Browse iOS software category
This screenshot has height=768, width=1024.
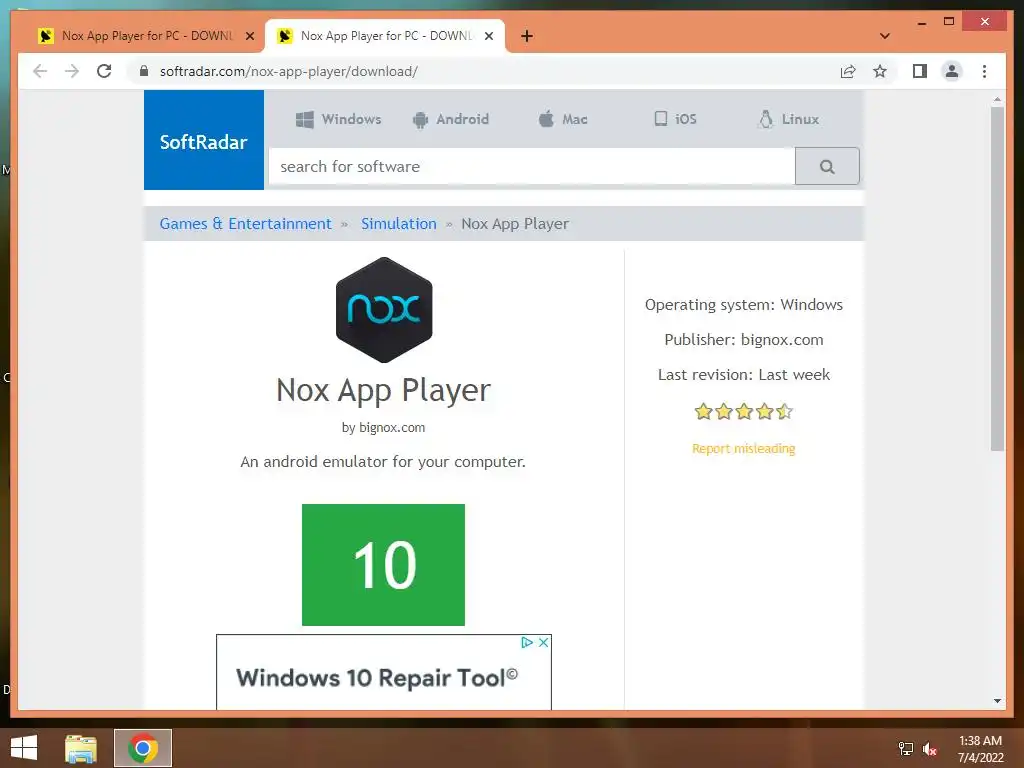click(675, 119)
